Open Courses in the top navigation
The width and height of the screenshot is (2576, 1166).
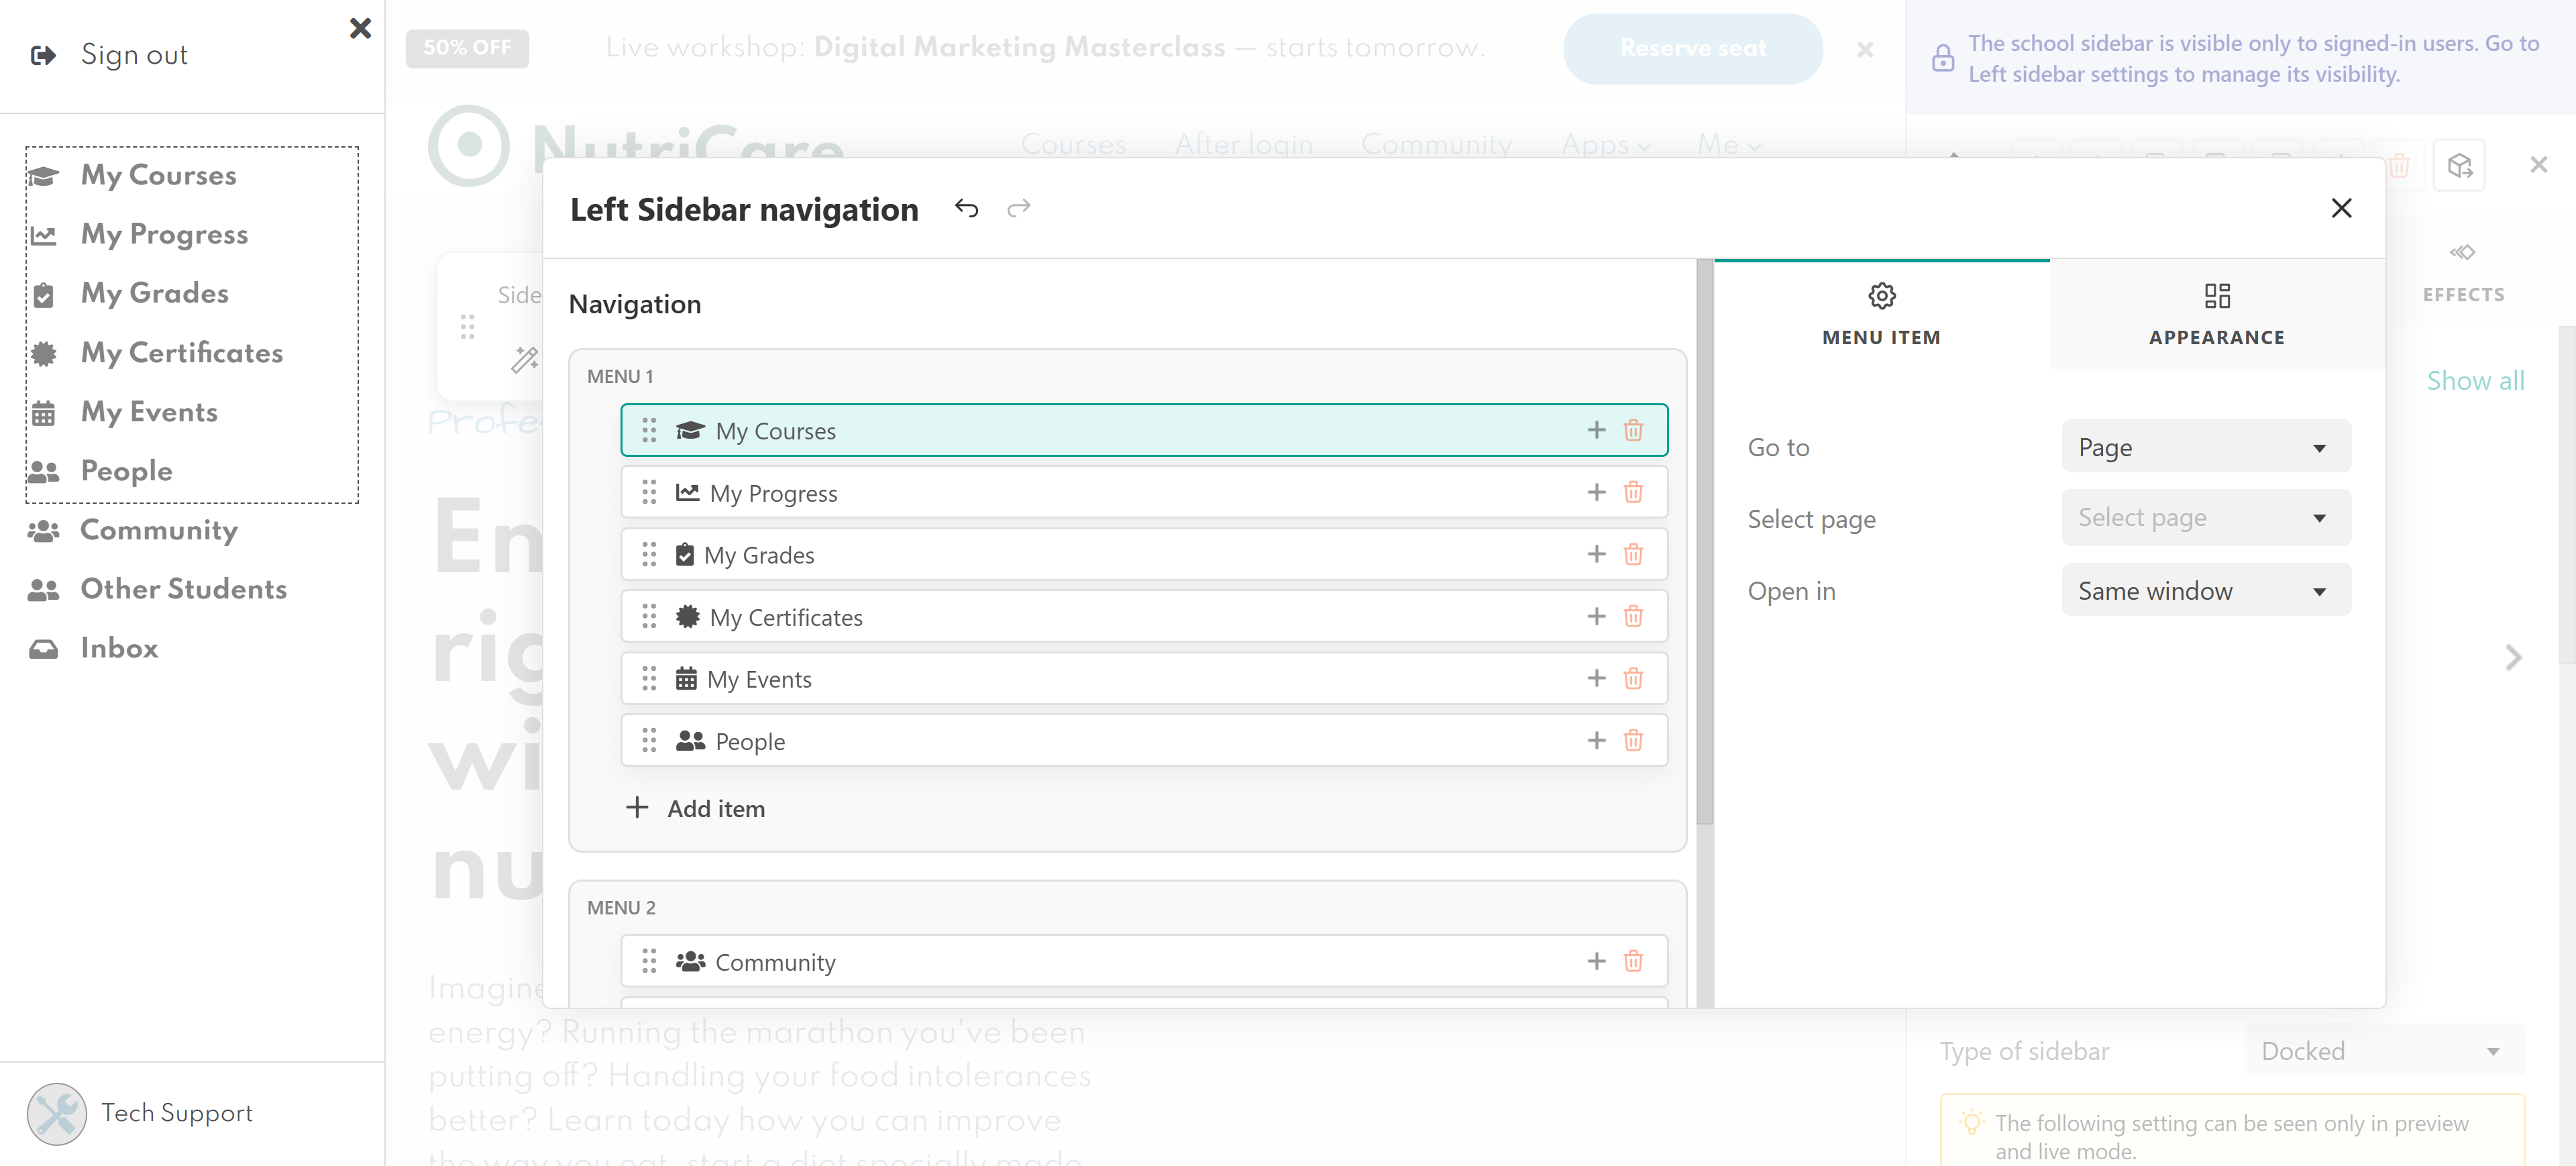(x=1073, y=145)
